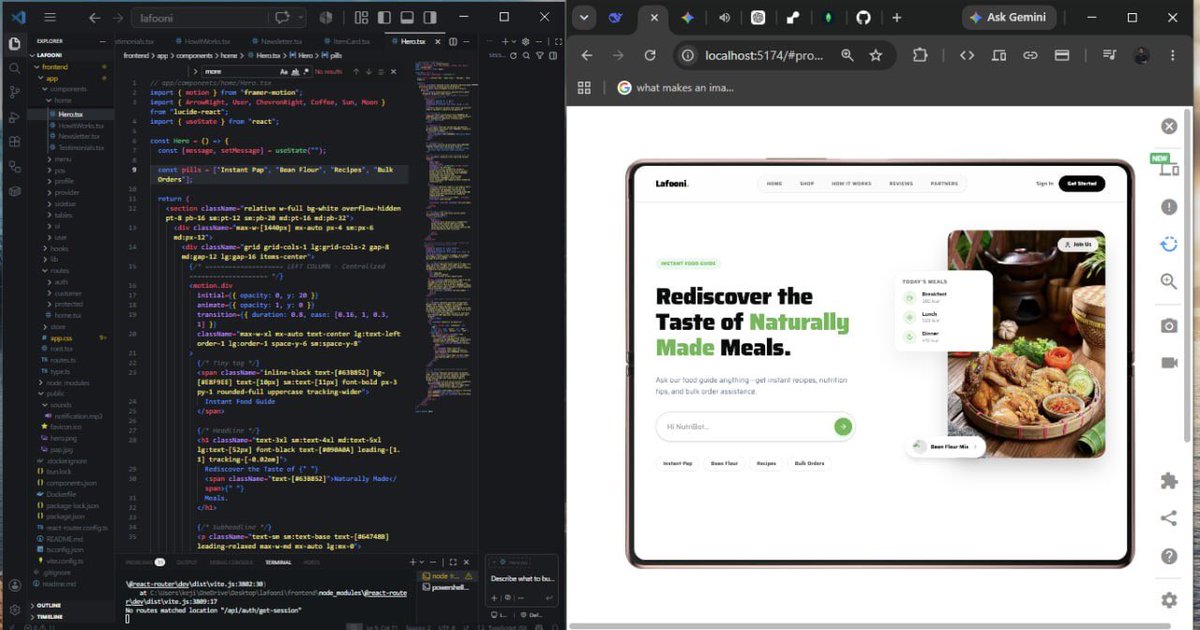The width and height of the screenshot is (1200, 630).
Task: Switch to the ItemCard.tsx editor tab
Action: coord(352,41)
